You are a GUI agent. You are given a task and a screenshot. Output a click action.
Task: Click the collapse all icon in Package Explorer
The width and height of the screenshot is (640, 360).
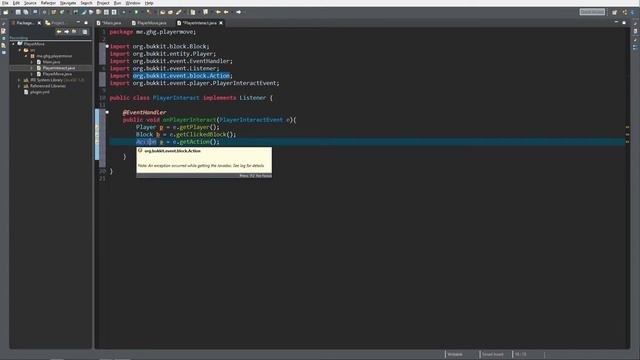point(85,31)
